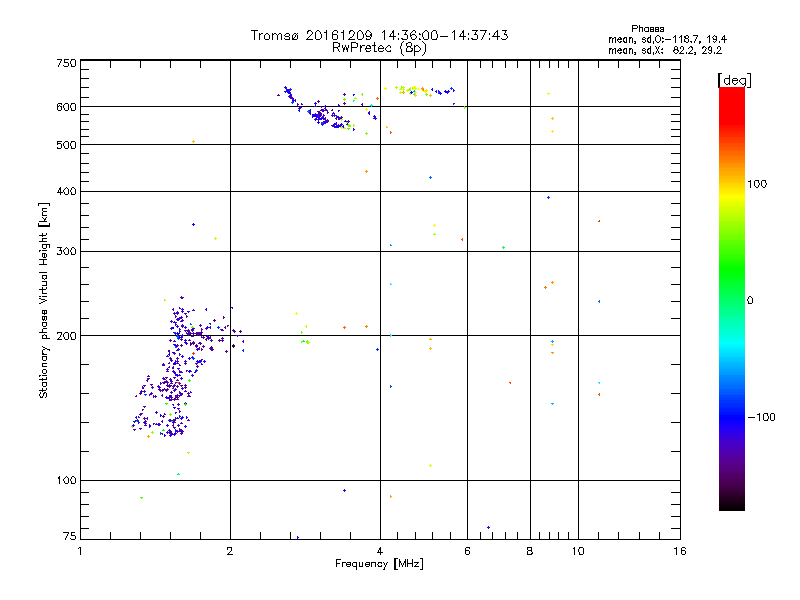Click the plot title 'Tromsø 20161209 14:36:00-14:37:43'
800x600 pixels.
[379, 35]
